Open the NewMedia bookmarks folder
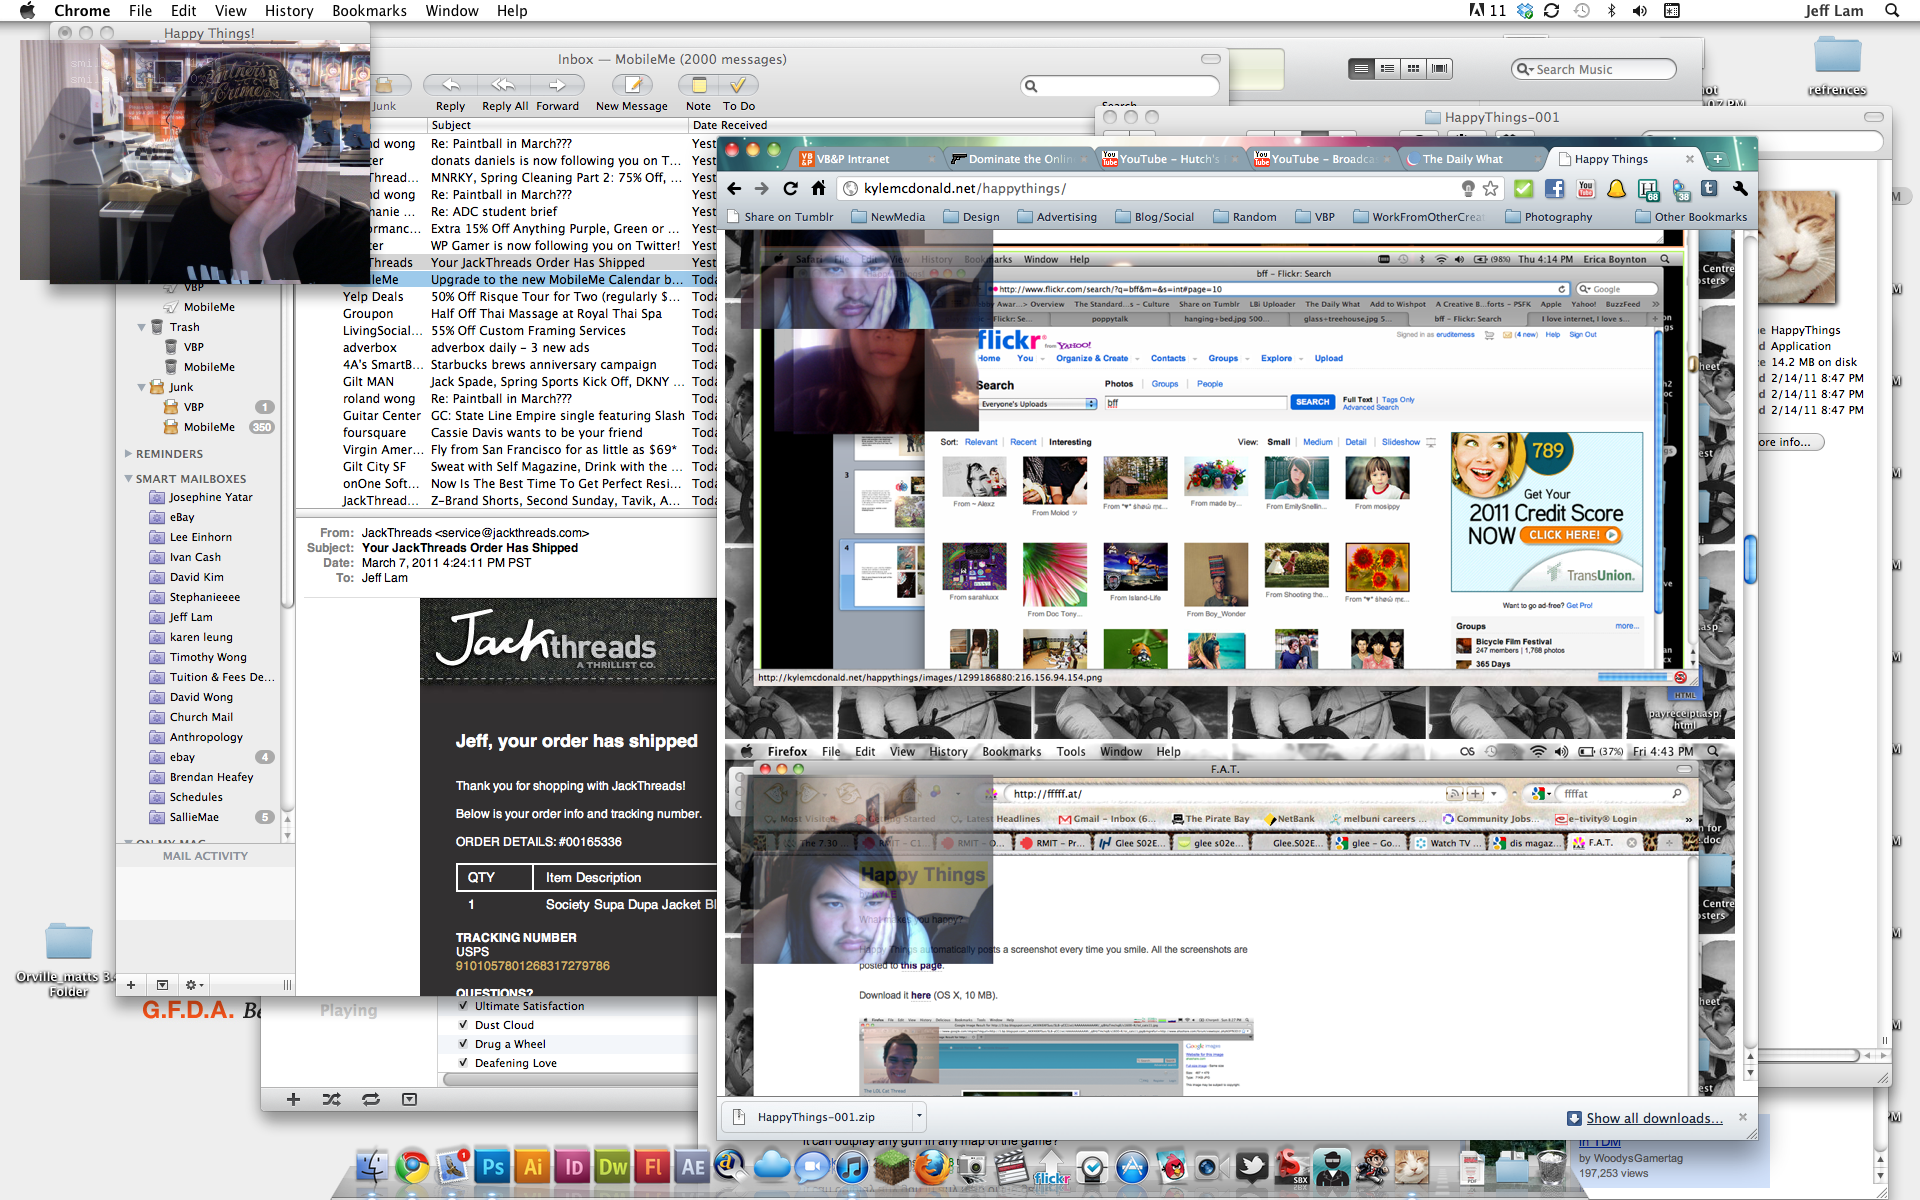 [888, 217]
